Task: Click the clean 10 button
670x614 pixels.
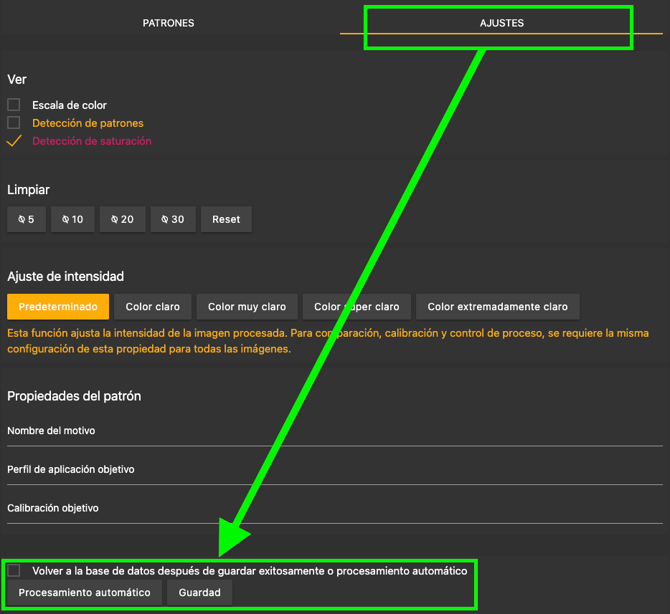Action: [73, 219]
